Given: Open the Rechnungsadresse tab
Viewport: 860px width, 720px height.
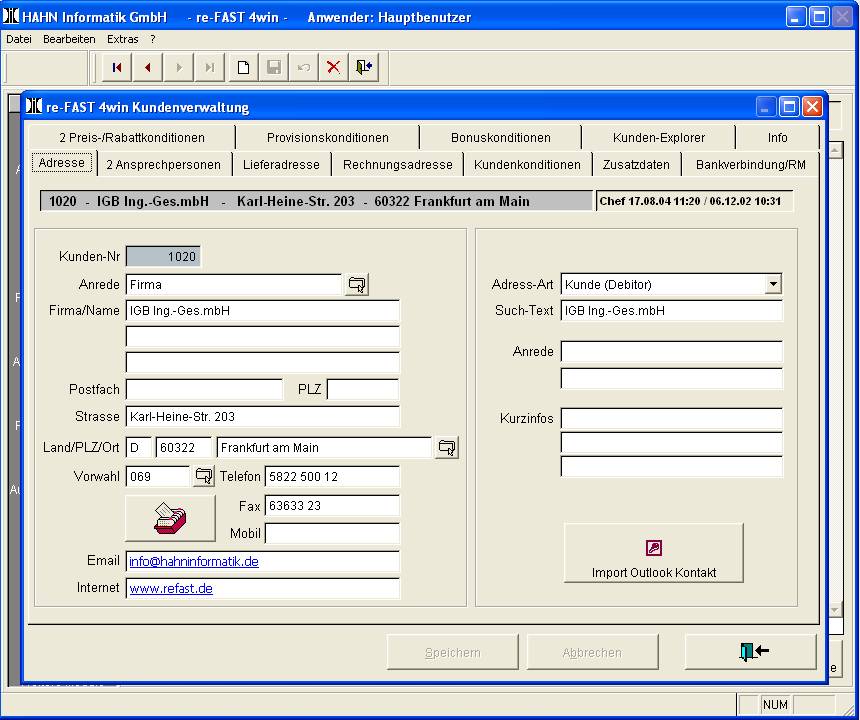Looking at the screenshot, I should click(398, 165).
